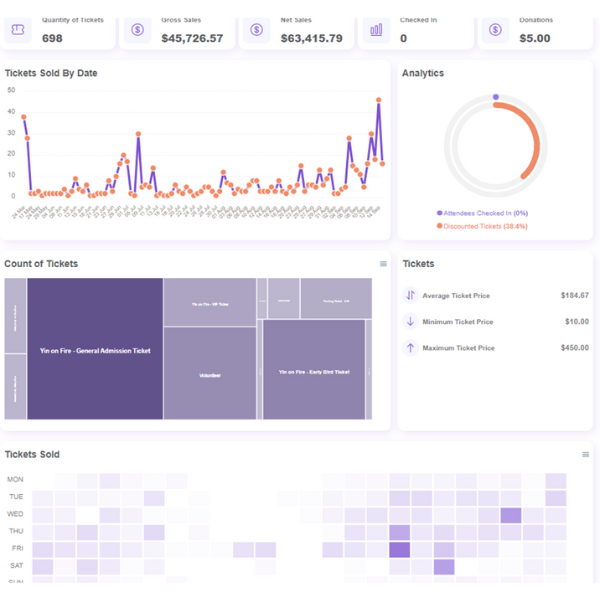Select the General Admission Ticket treemap block
This screenshot has width=600, height=600.
[x=95, y=349]
